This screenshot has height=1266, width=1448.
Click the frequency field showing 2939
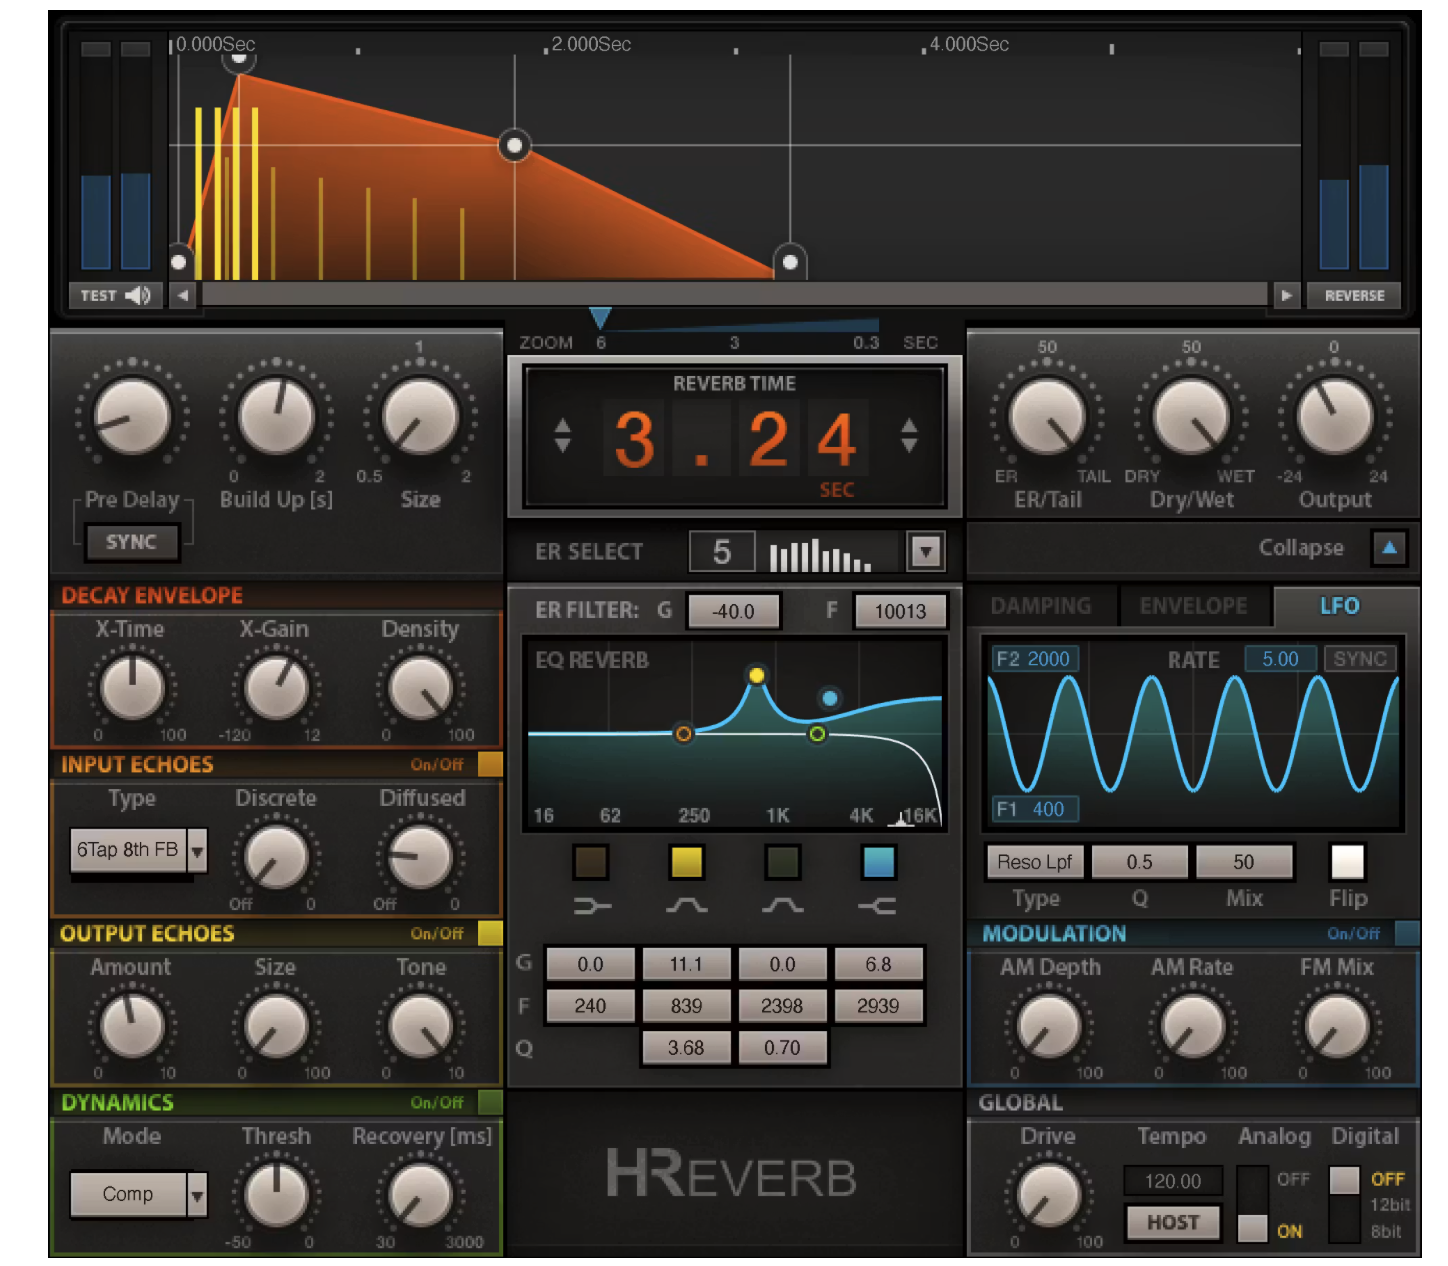[x=878, y=1006]
